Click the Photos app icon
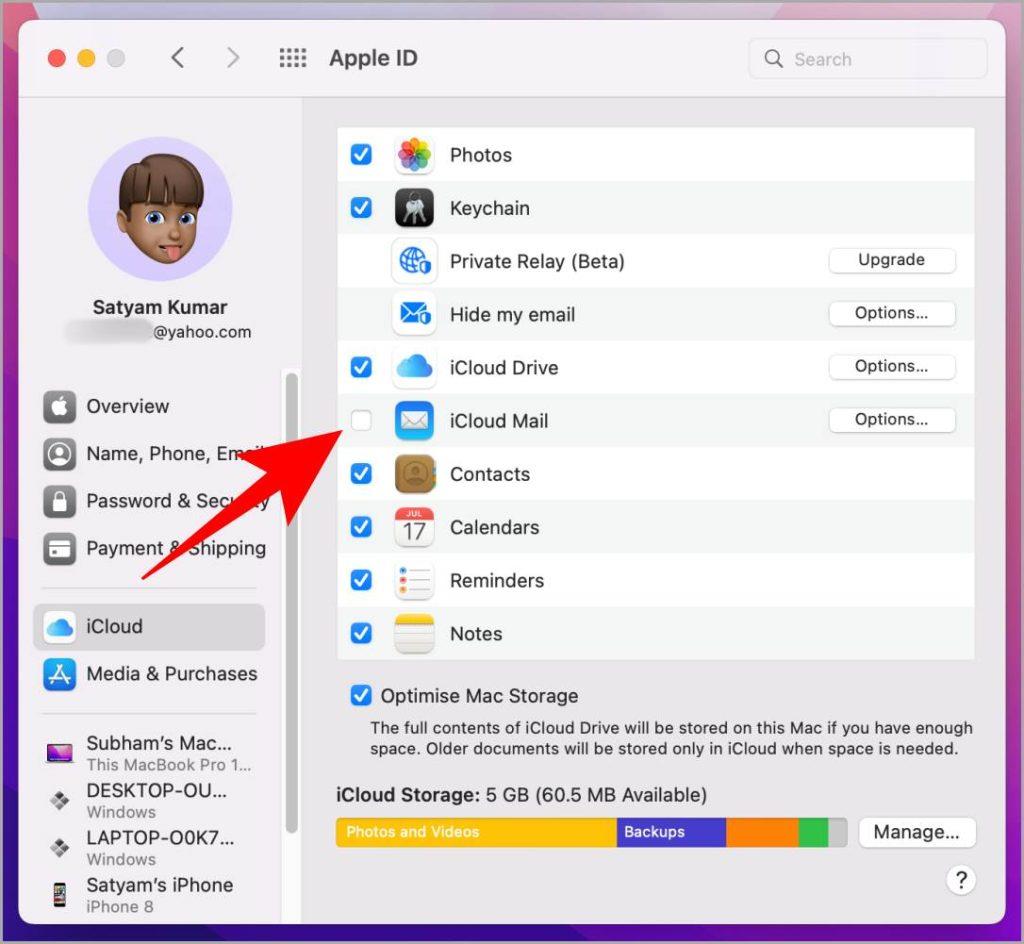Viewport: 1024px width, 944px height. click(414, 155)
